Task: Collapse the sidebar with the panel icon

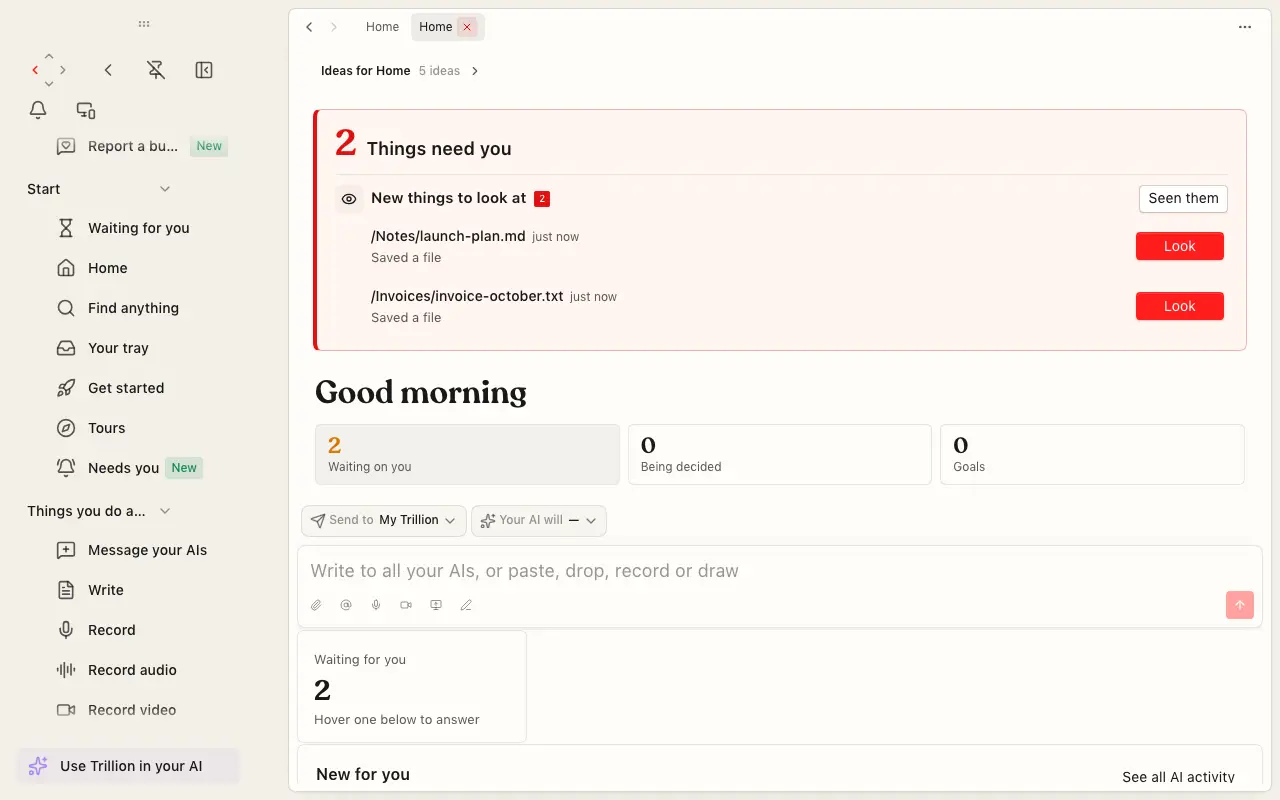Action: pos(204,70)
